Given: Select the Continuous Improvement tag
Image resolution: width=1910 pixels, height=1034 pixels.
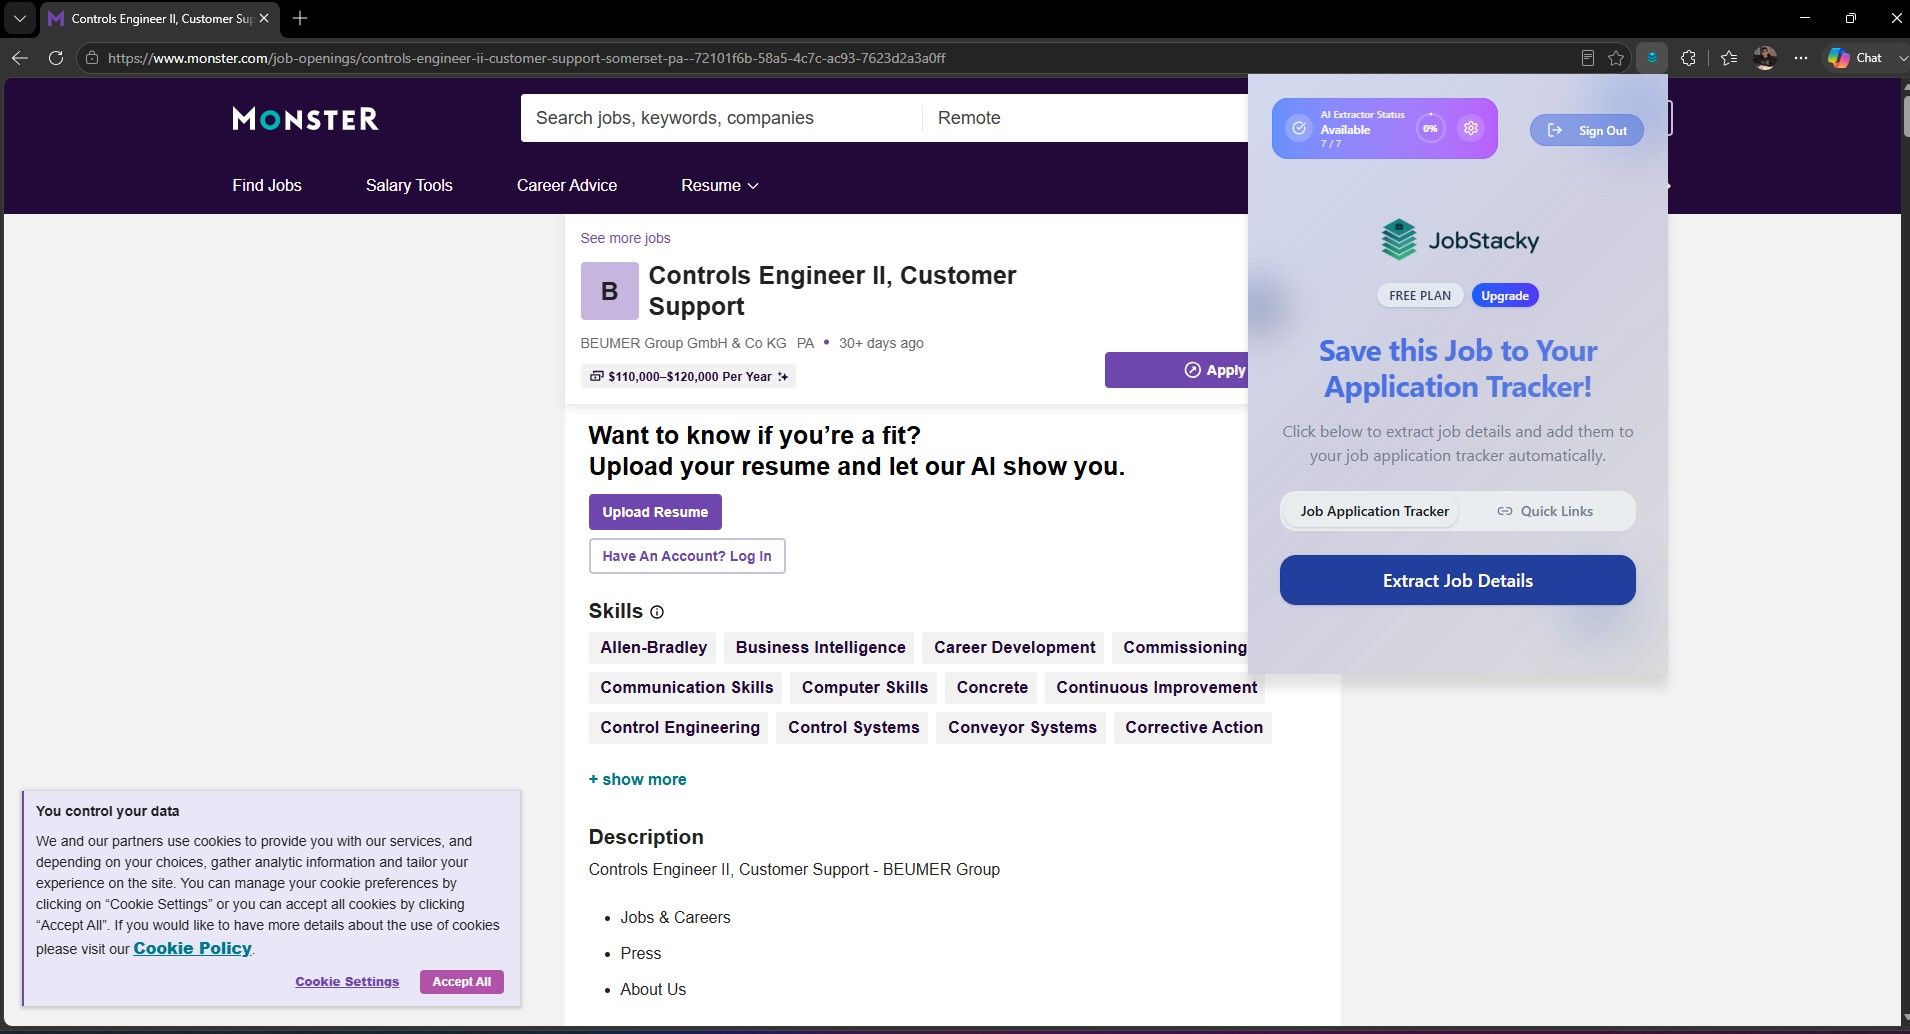Looking at the screenshot, I should coord(1156,687).
